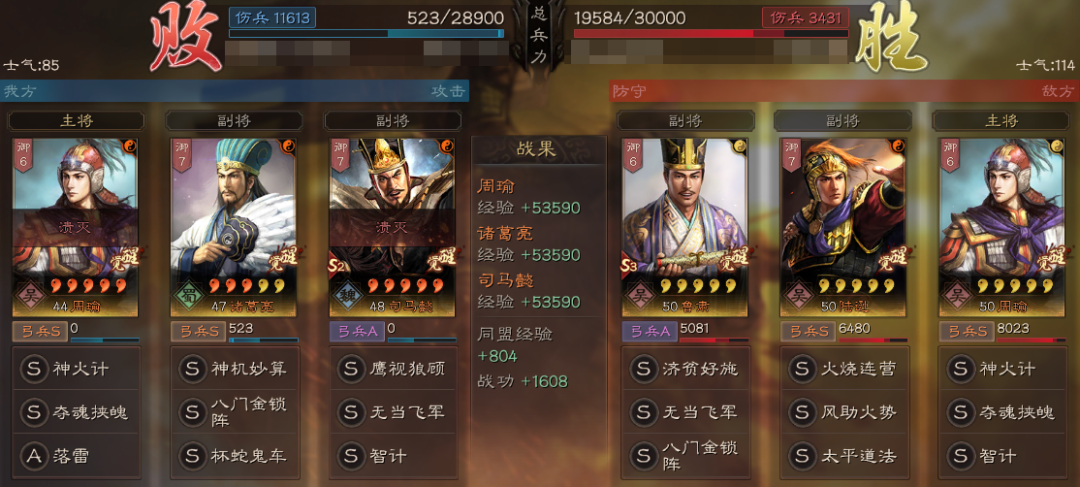
Task: Click the 鹰视狼顾 skill S icon
Action: click(351, 369)
